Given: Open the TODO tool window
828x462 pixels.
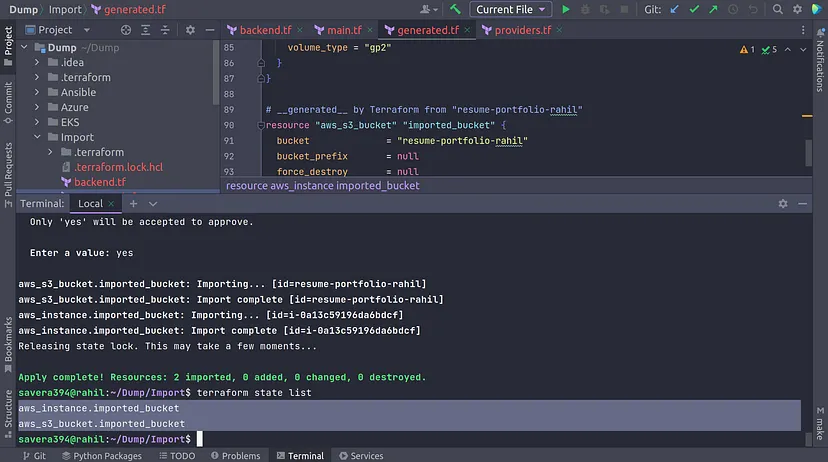Looking at the screenshot, I should click(x=177, y=456).
